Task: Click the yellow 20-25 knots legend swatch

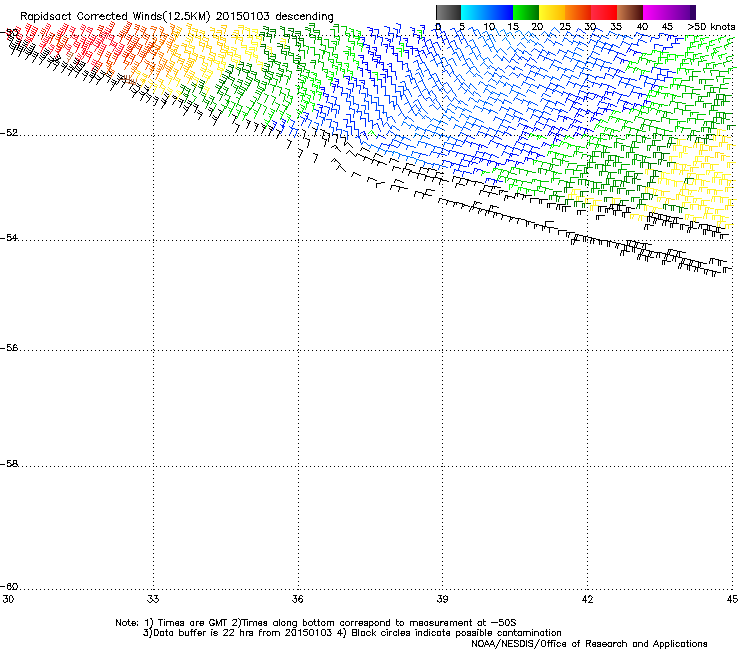Action: coord(552,12)
